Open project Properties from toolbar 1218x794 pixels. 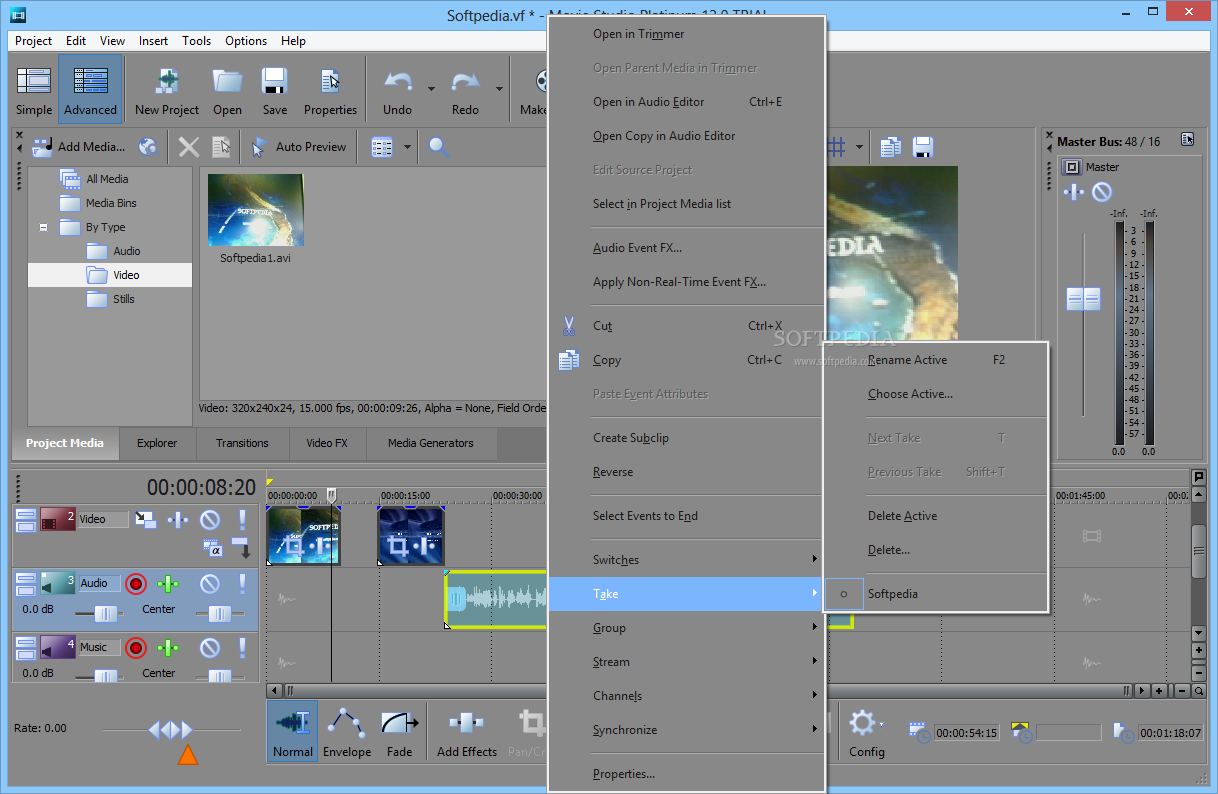330,91
